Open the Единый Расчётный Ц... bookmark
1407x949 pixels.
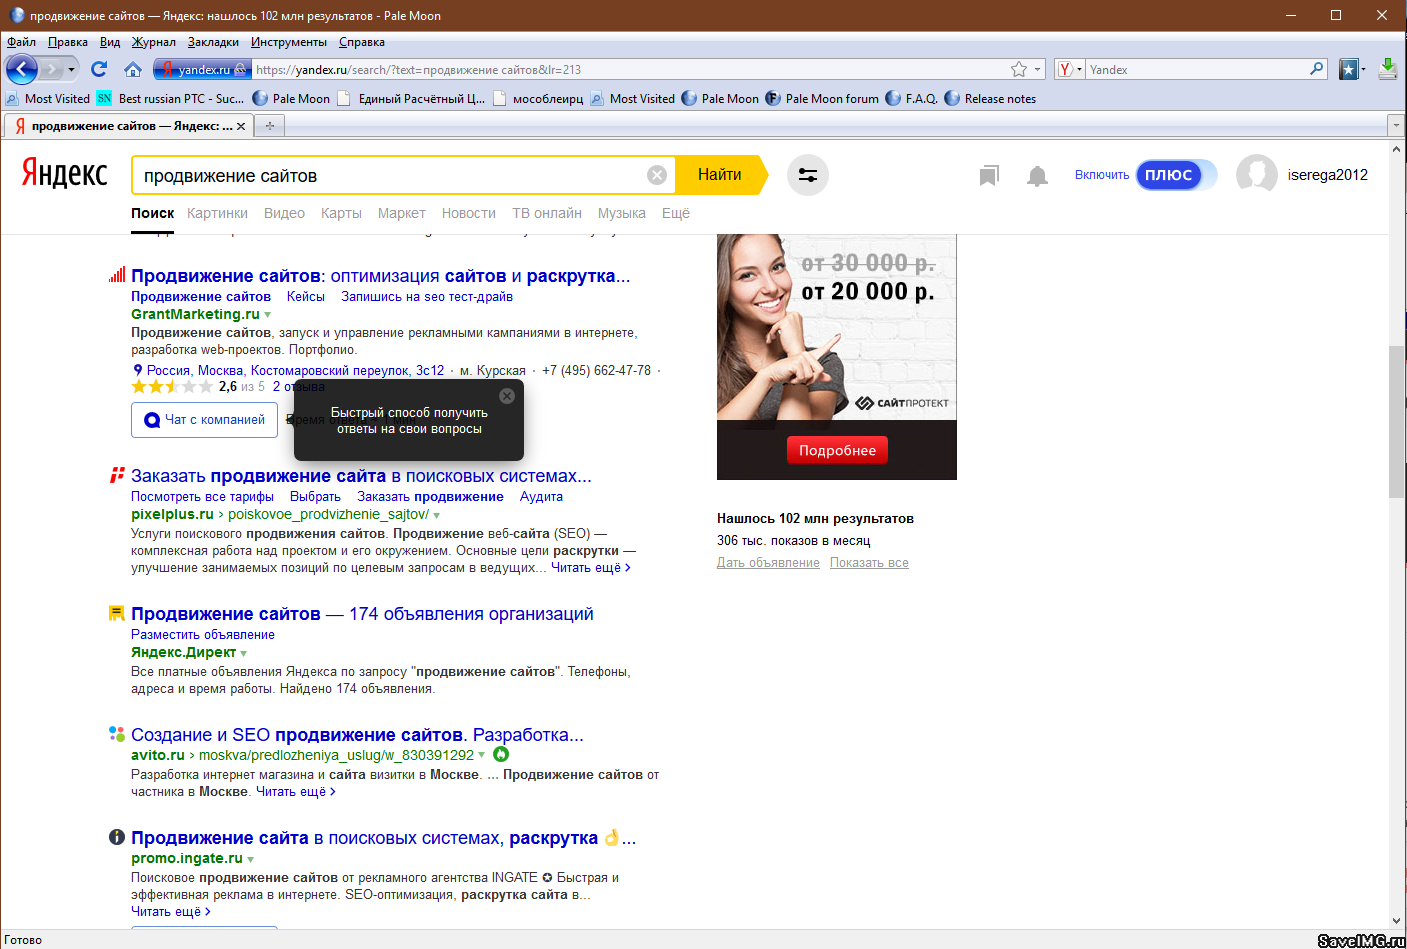[411, 98]
